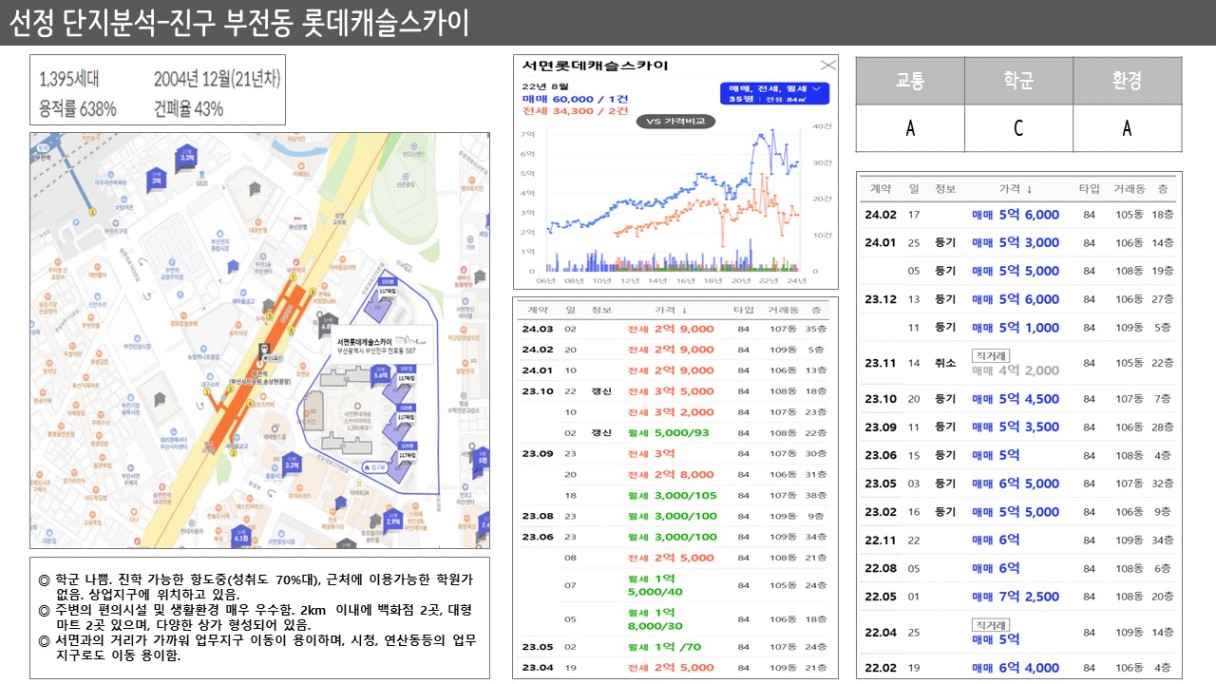The width and height of the screenshot is (1216, 684).
Task: Click the C grade under 학군
Action: (x=1019, y=128)
